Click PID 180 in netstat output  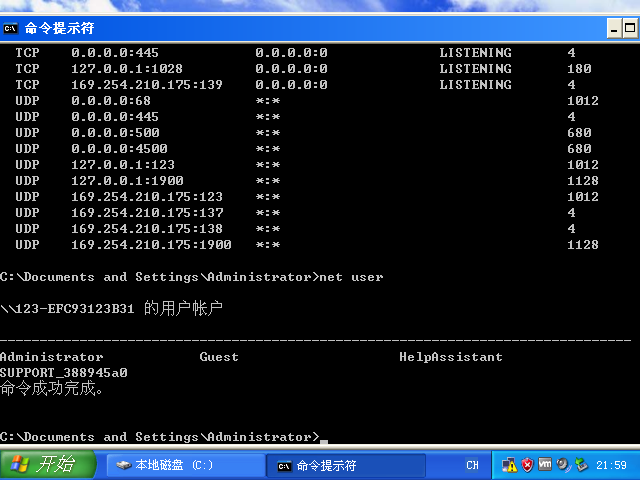pos(579,69)
